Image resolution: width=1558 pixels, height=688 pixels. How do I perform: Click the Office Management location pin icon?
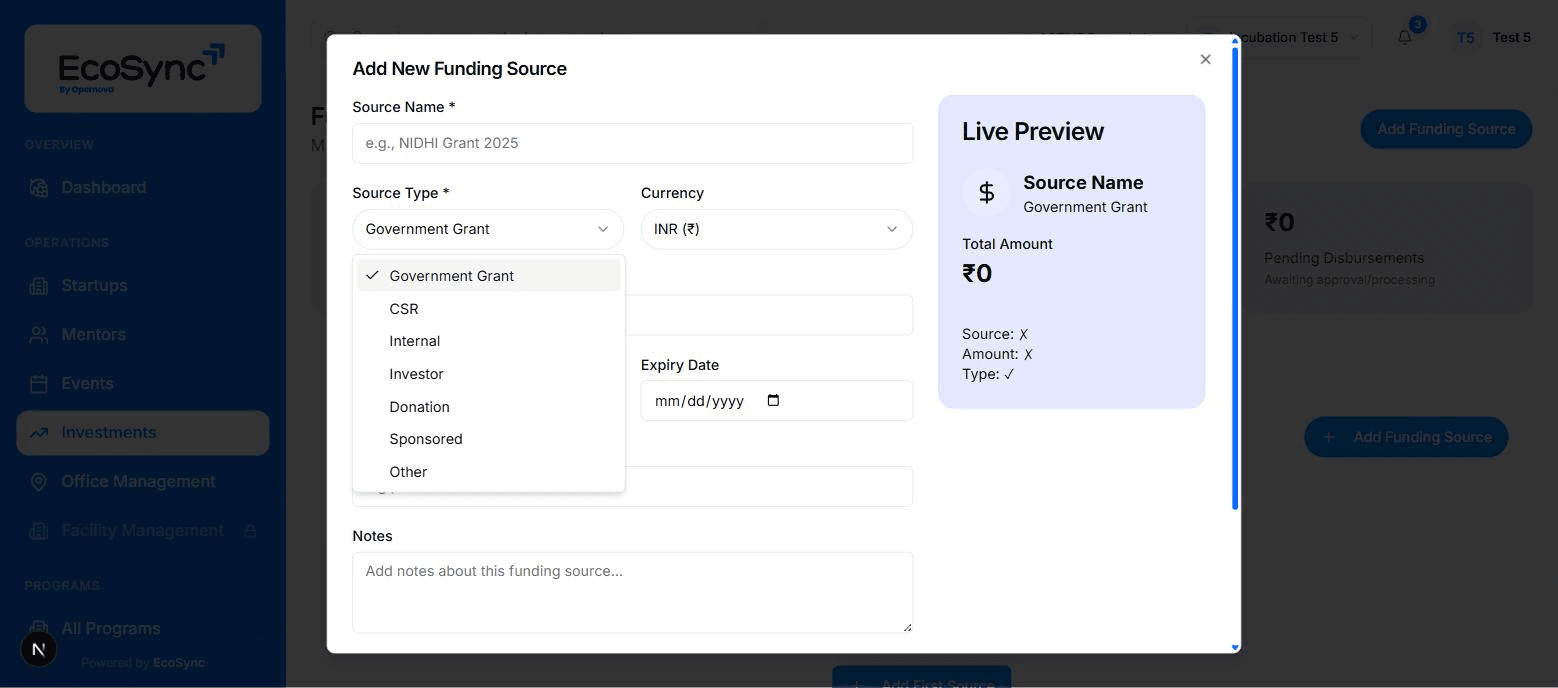(x=39, y=482)
